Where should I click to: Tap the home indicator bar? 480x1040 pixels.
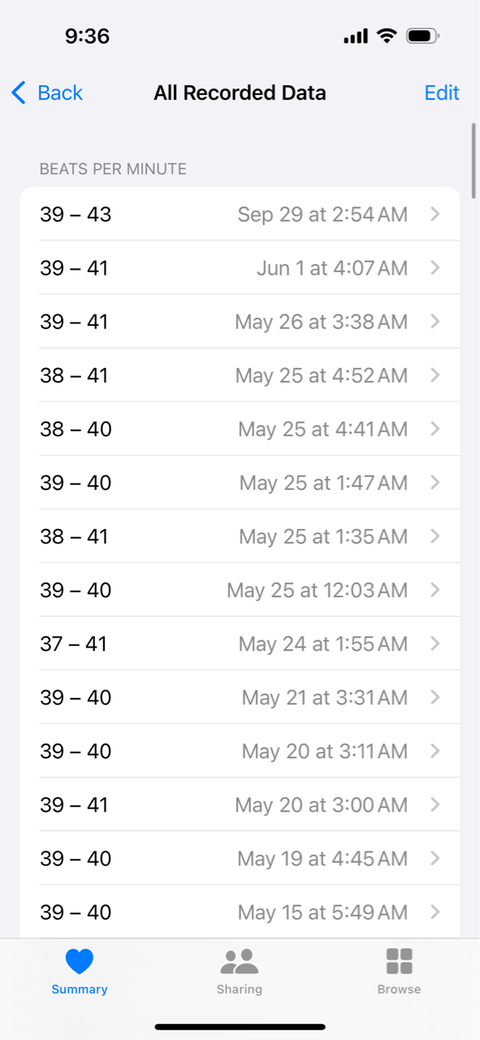coord(240,1027)
